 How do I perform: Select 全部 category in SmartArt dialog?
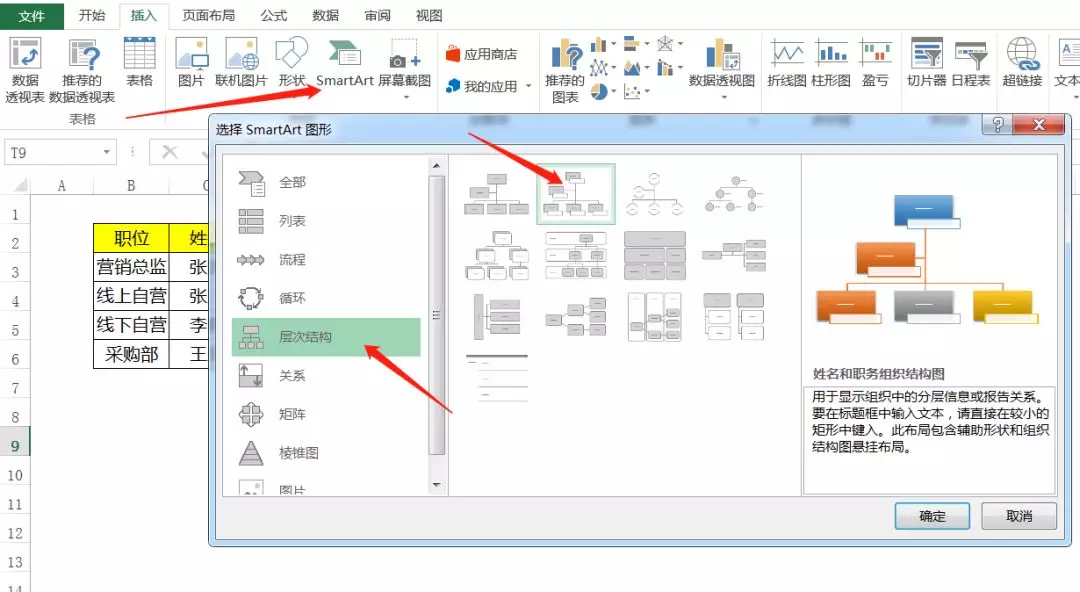[326, 182]
